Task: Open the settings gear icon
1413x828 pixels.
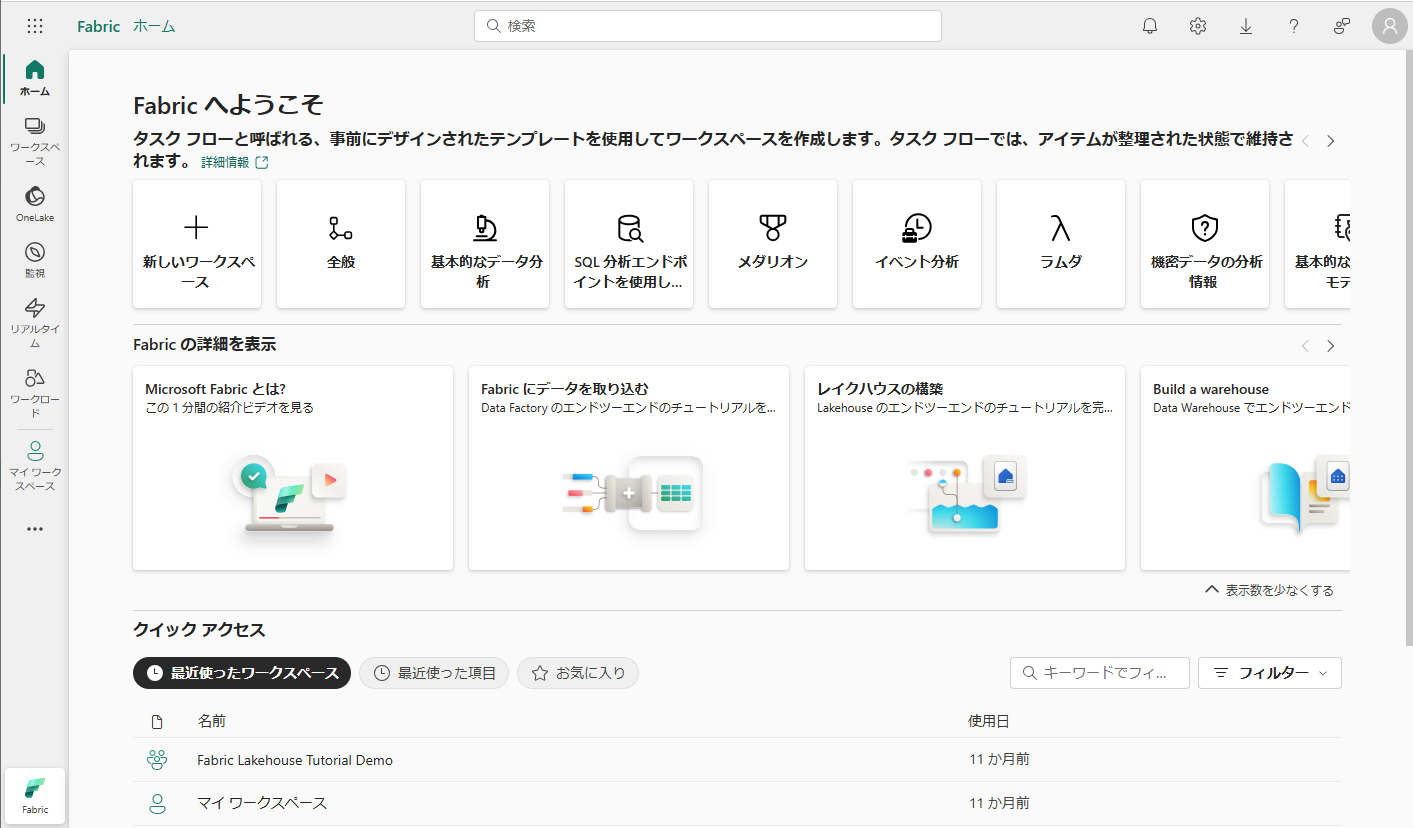Action: (x=1198, y=26)
